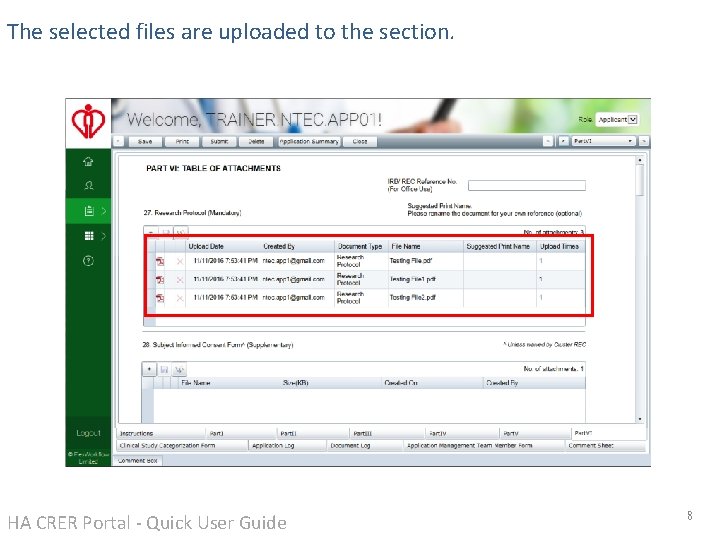The width and height of the screenshot is (720, 540).
Task: Remove attachment Testing File.pdf with X icon
Action: coord(180,261)
